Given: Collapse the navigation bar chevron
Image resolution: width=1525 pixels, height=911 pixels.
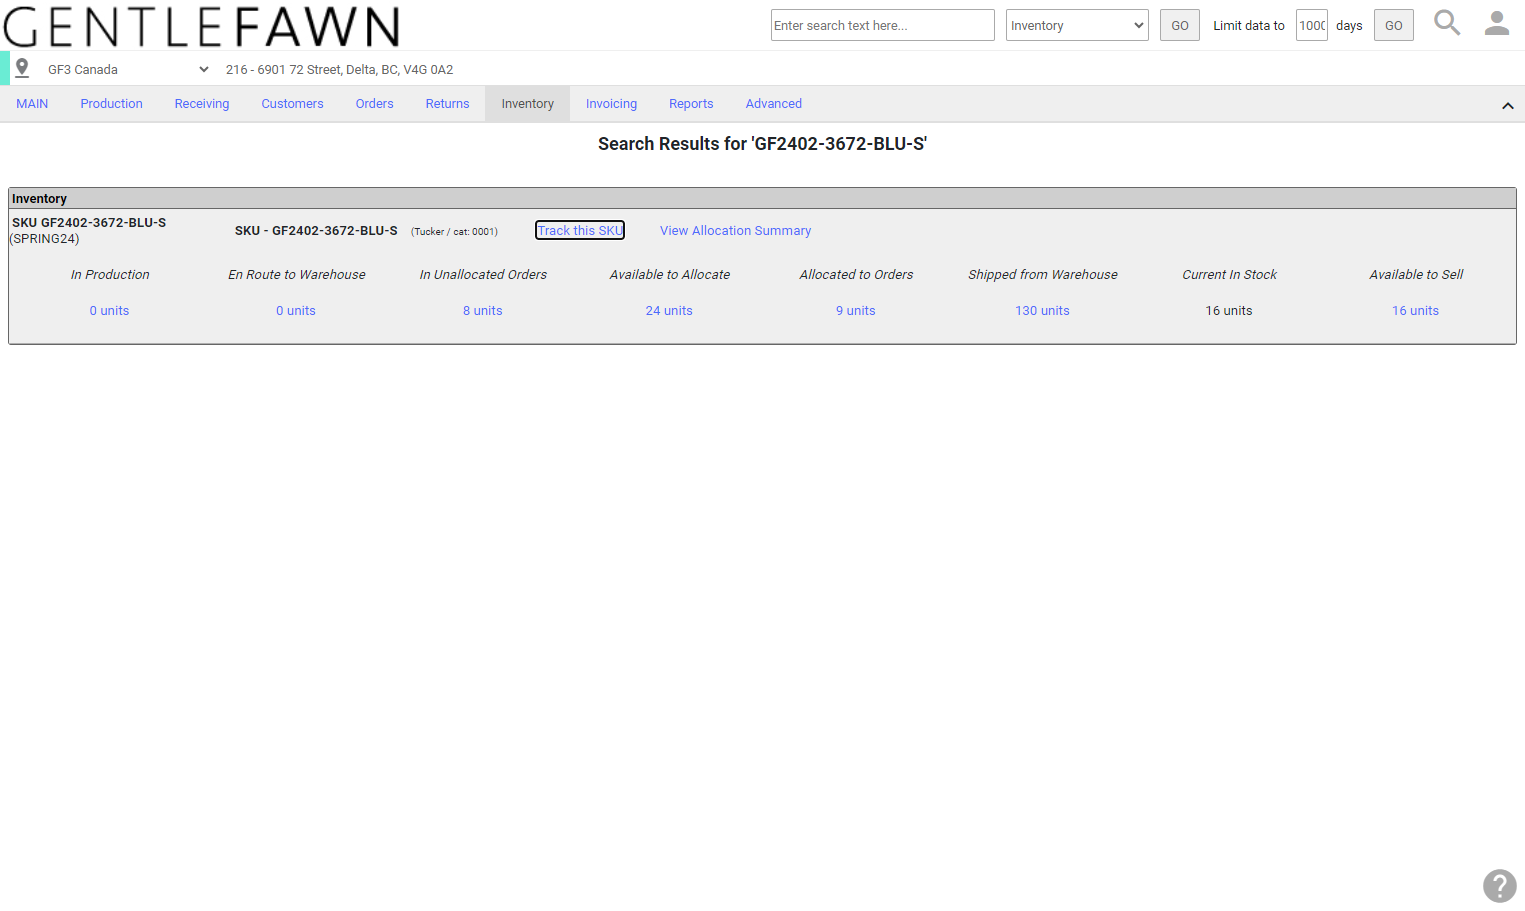Looking at the screenshot, I should click(1508, 105).
